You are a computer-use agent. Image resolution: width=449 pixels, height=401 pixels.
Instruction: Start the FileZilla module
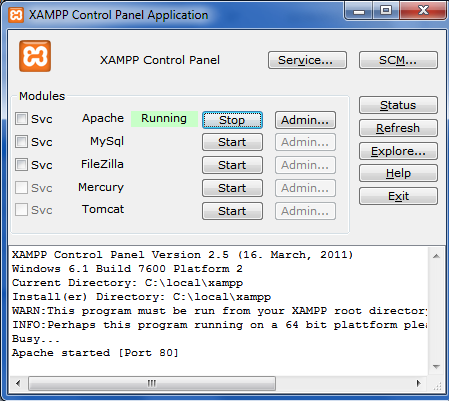(x=232, y=165)
